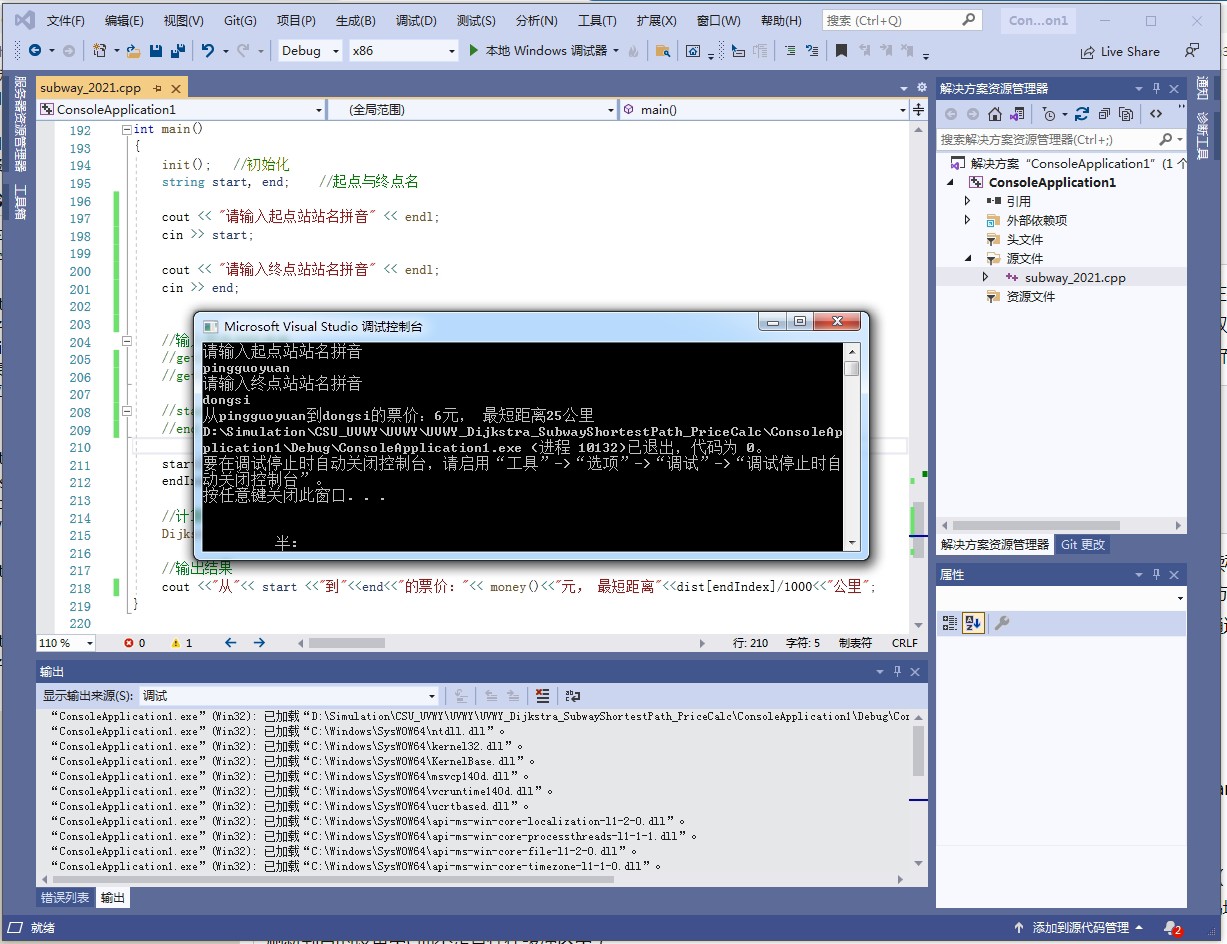Click the debug console vertical scrollbar thumb
Image resolution: width=1227 pixels, height=944 pixels.
click(852, 368)
